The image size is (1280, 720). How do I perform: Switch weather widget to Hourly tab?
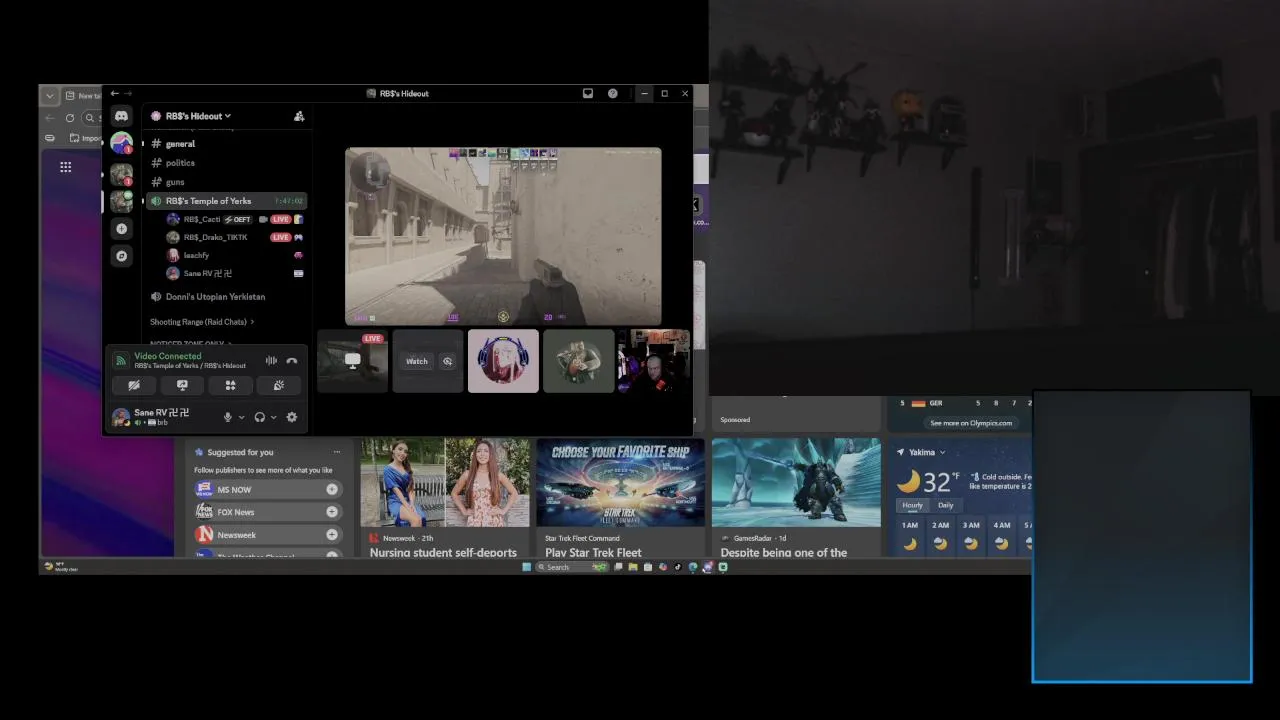(x=913, y=505)
